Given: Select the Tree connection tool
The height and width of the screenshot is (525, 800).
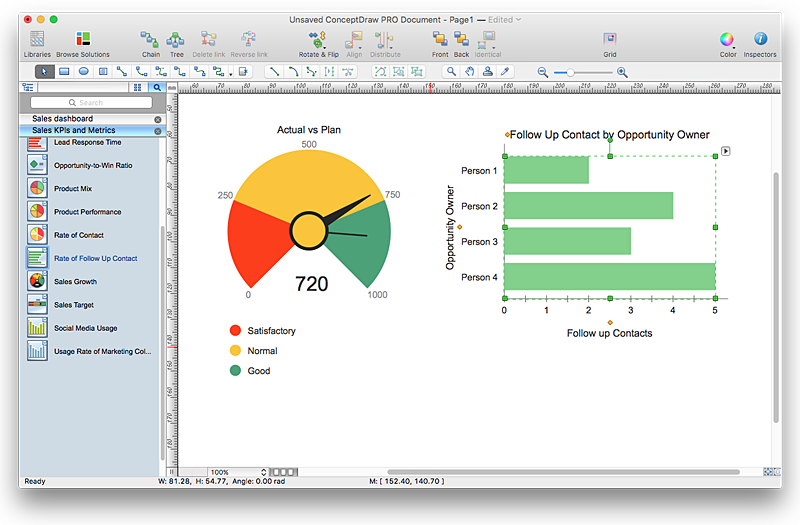Looking at the screenshot, I should [x=176, y=40].
